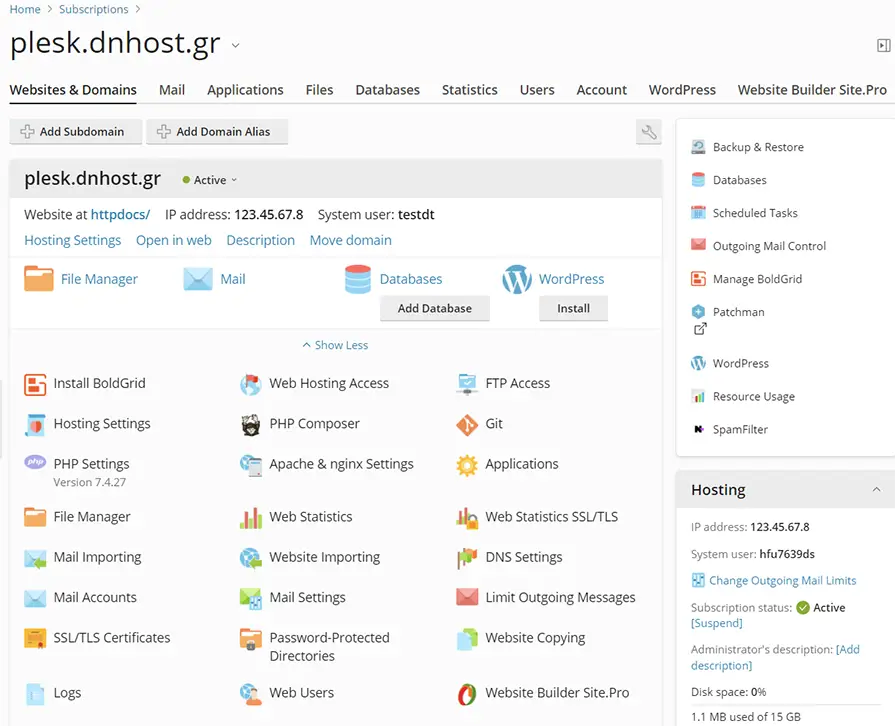Click the Logs icon
This screenshot has width=895, height=726.
35,694
